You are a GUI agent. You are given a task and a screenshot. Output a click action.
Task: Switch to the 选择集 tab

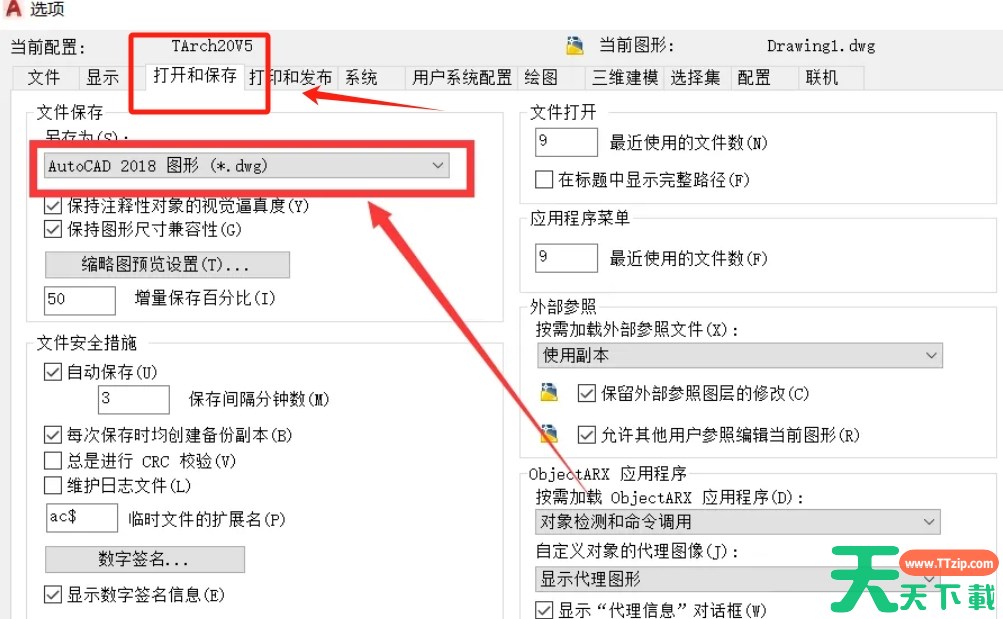point(695,77)
